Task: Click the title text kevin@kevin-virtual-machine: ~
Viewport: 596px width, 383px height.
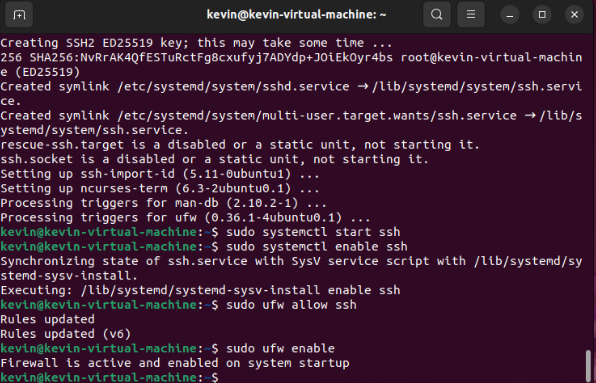Action: [296, 15]
